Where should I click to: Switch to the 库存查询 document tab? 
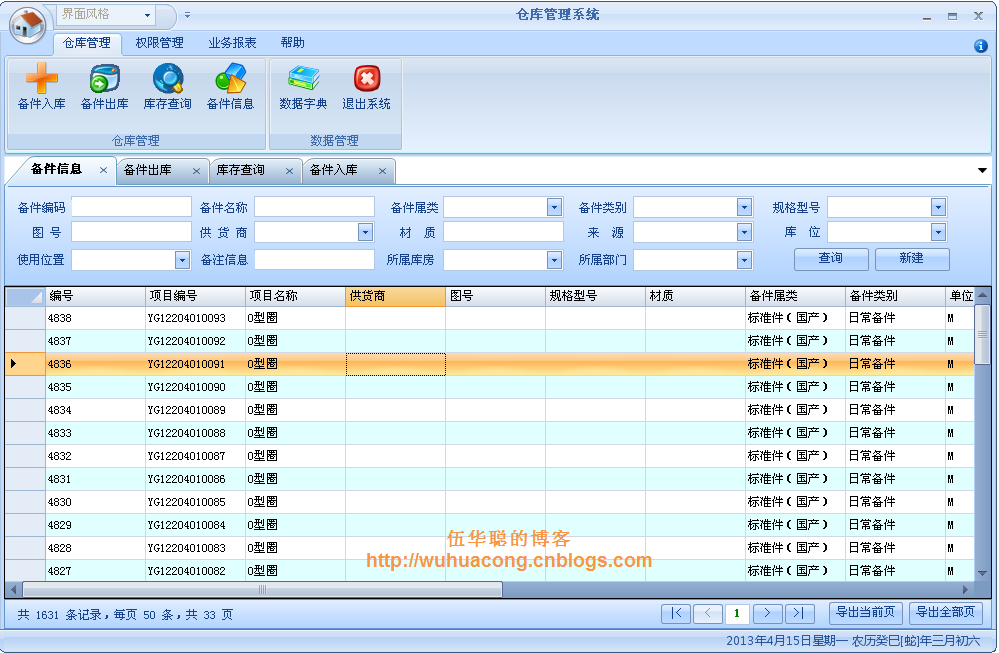[x=241, y=170]
